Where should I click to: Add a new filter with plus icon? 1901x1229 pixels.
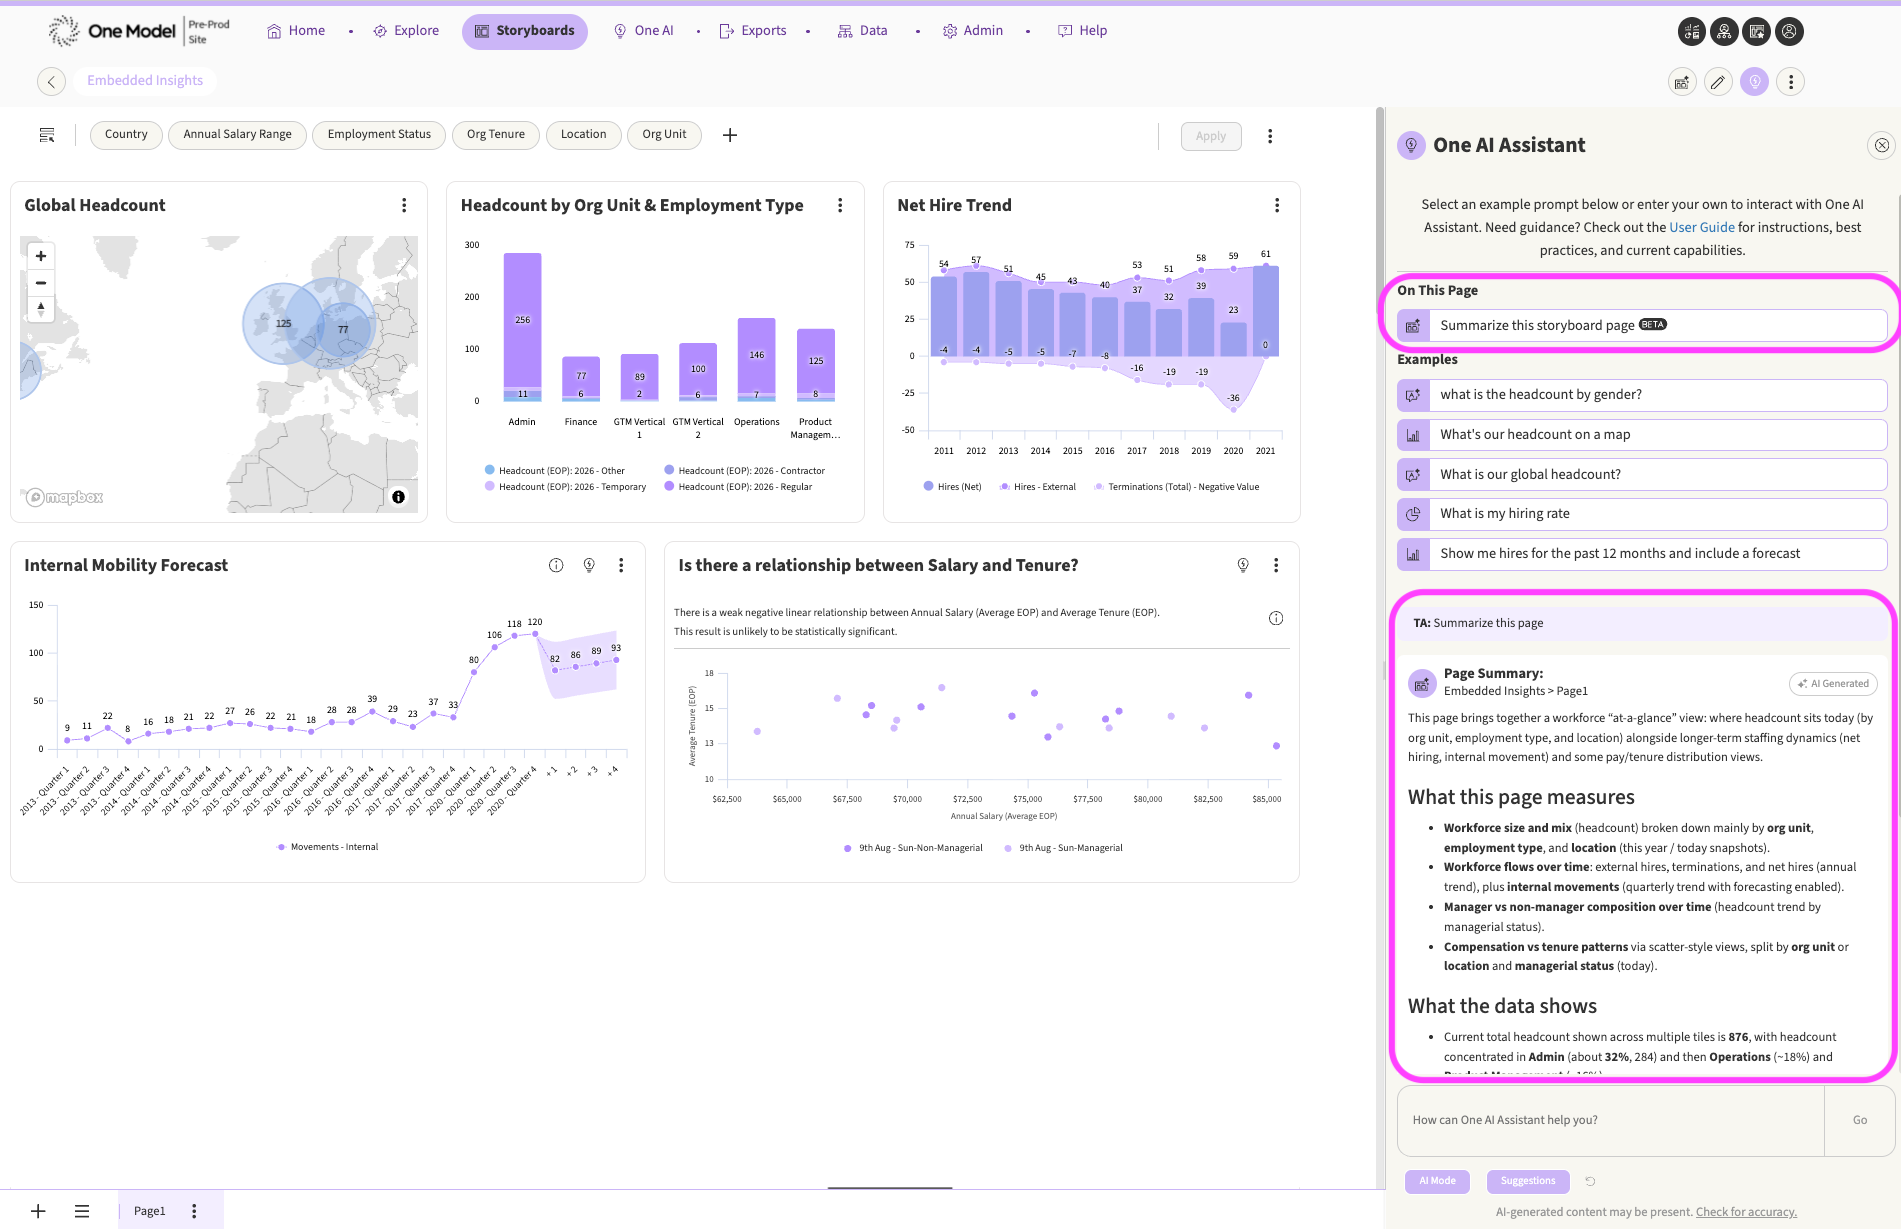tap(730, 135)
